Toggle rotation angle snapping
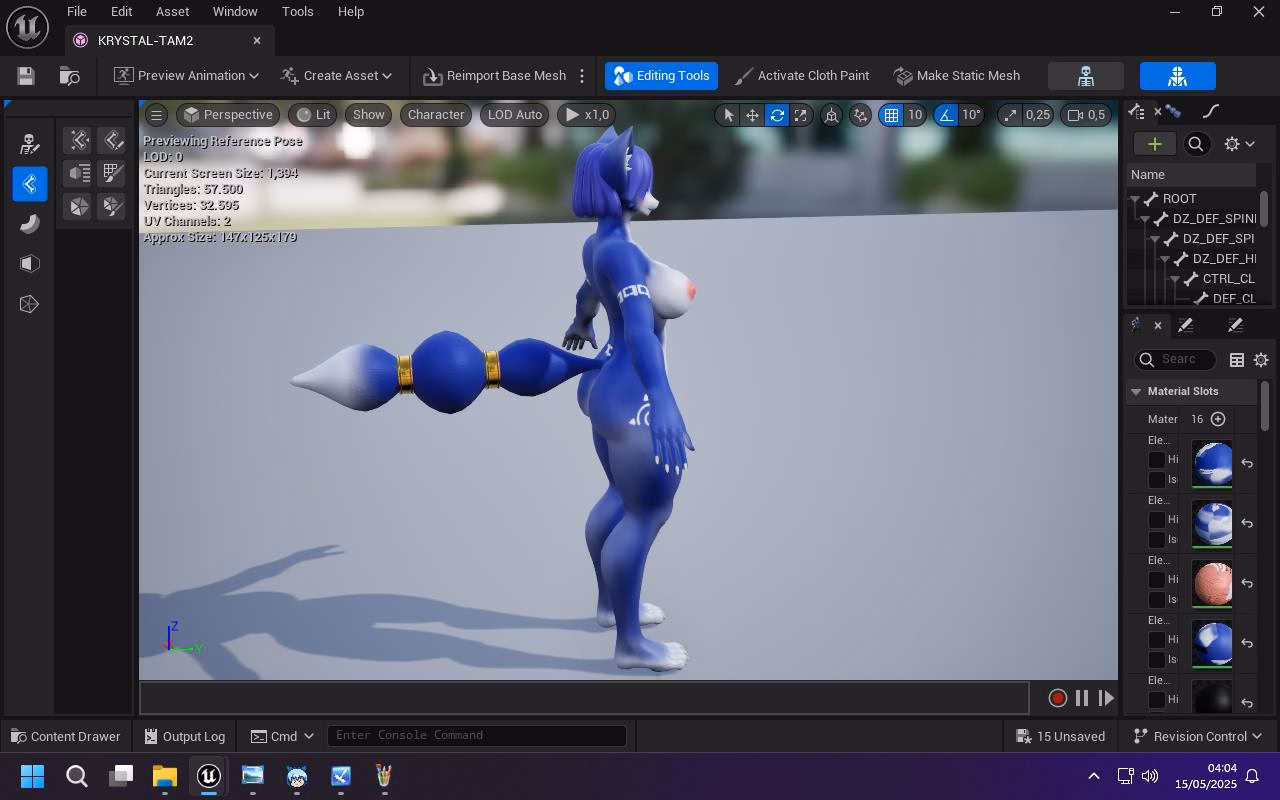 pos(946,115)
